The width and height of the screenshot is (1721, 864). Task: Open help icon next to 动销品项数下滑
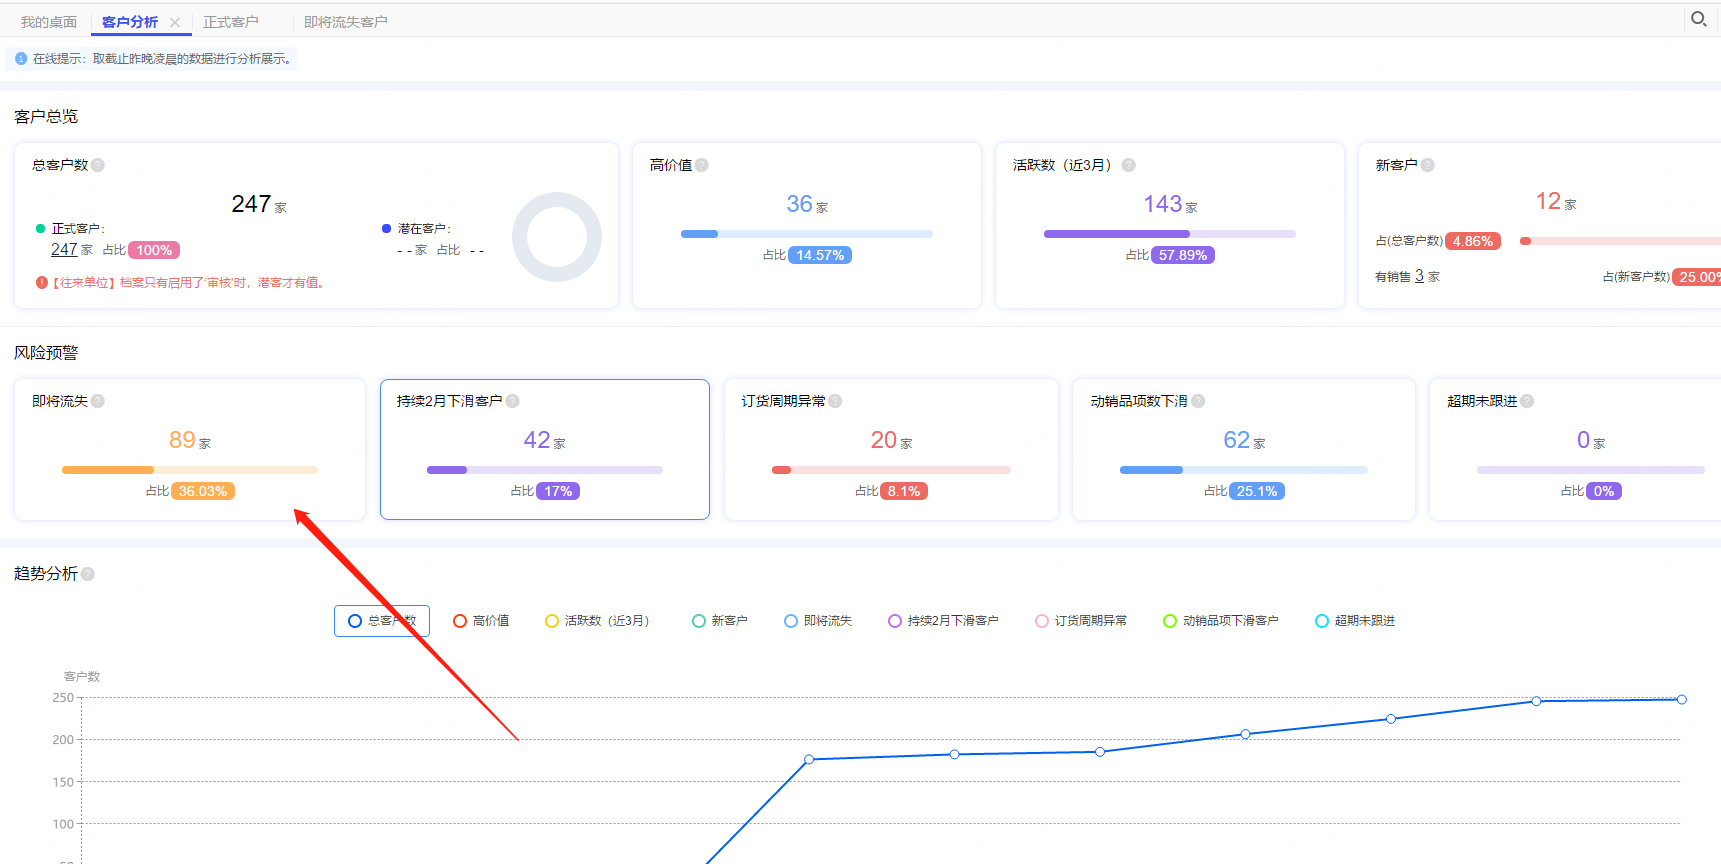pos(1198,401)
